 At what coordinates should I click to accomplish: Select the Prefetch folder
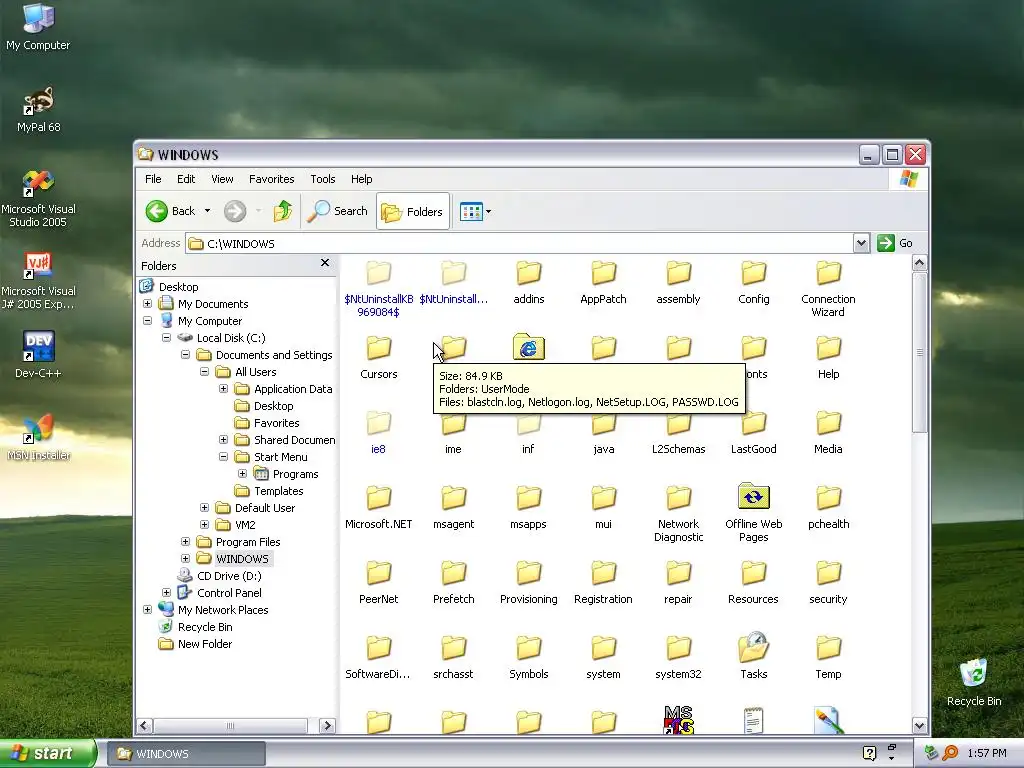pyautogui.click(x=453, y=583)
